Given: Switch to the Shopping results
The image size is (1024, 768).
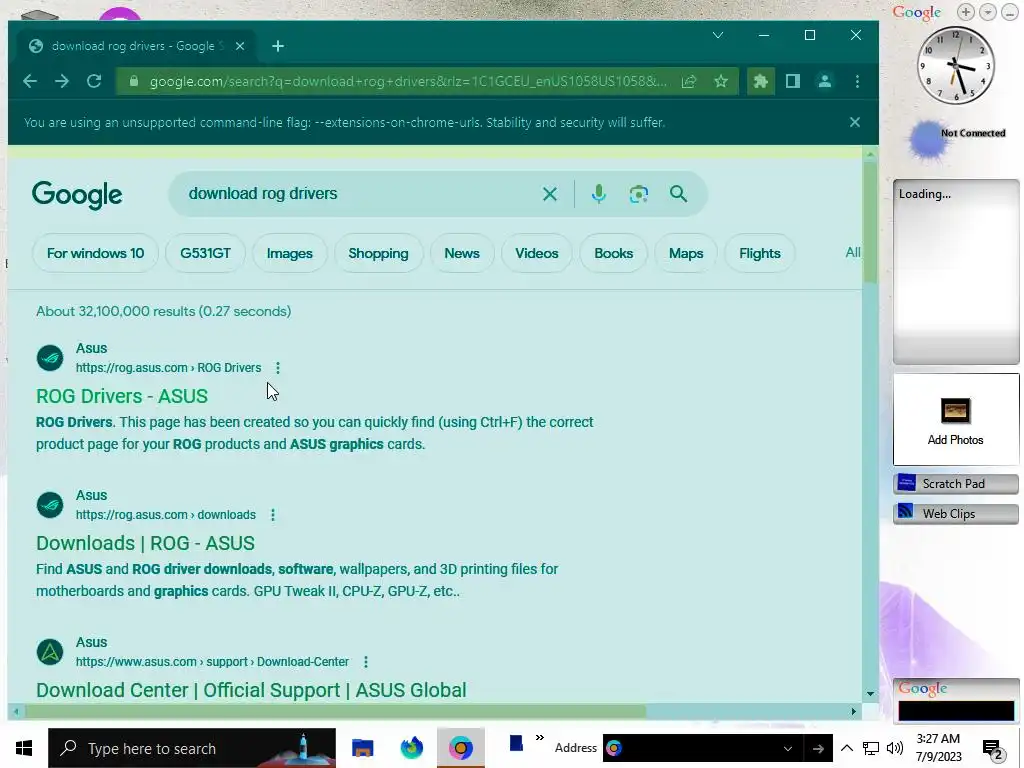Looking at the screenshot, I should pos(378,253).
